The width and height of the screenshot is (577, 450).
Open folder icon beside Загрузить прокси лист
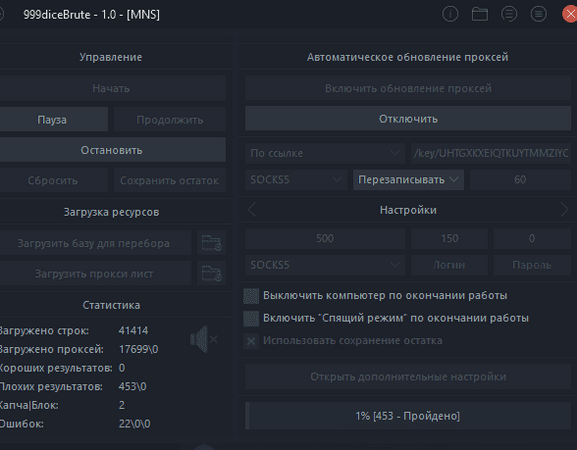pos(212,273)
